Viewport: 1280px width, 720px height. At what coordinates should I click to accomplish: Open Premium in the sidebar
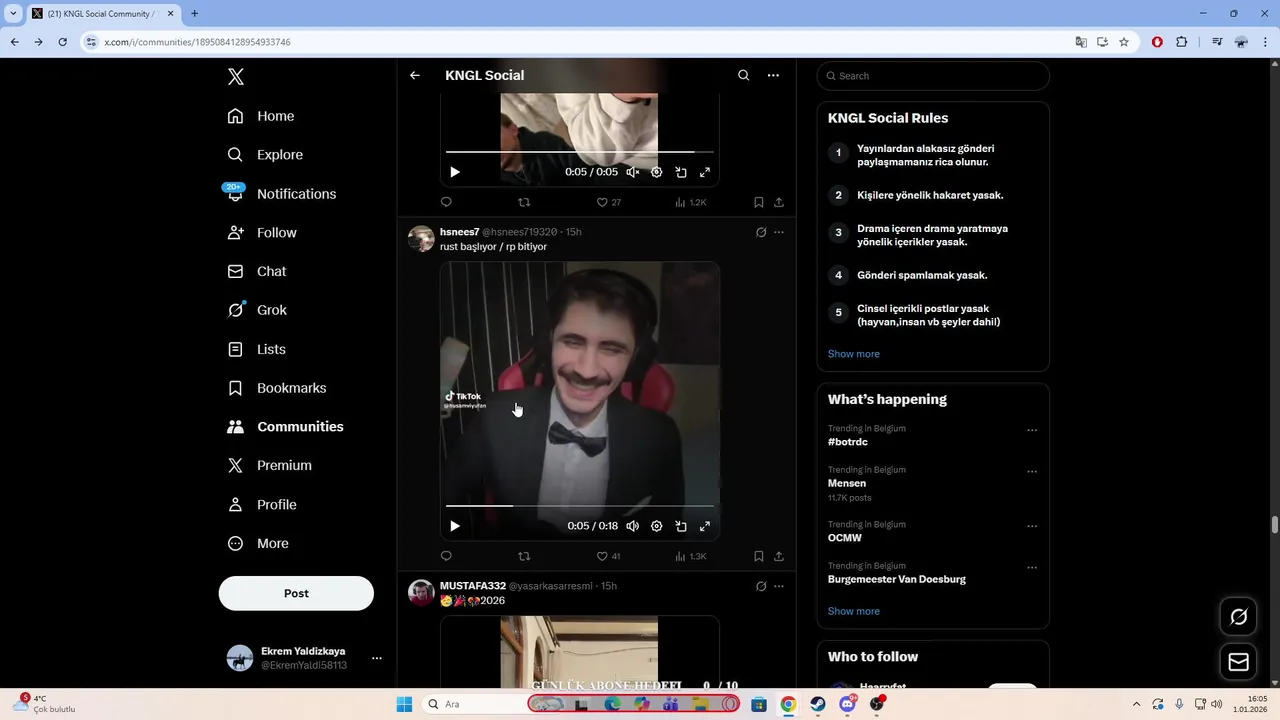270,465
